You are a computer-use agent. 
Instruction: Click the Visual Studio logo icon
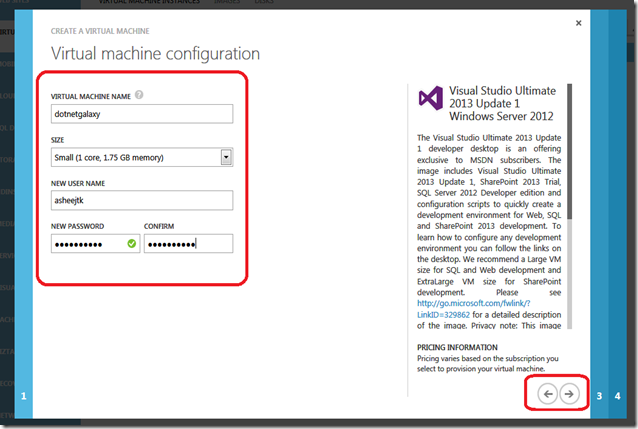click(x=430, y=98)
